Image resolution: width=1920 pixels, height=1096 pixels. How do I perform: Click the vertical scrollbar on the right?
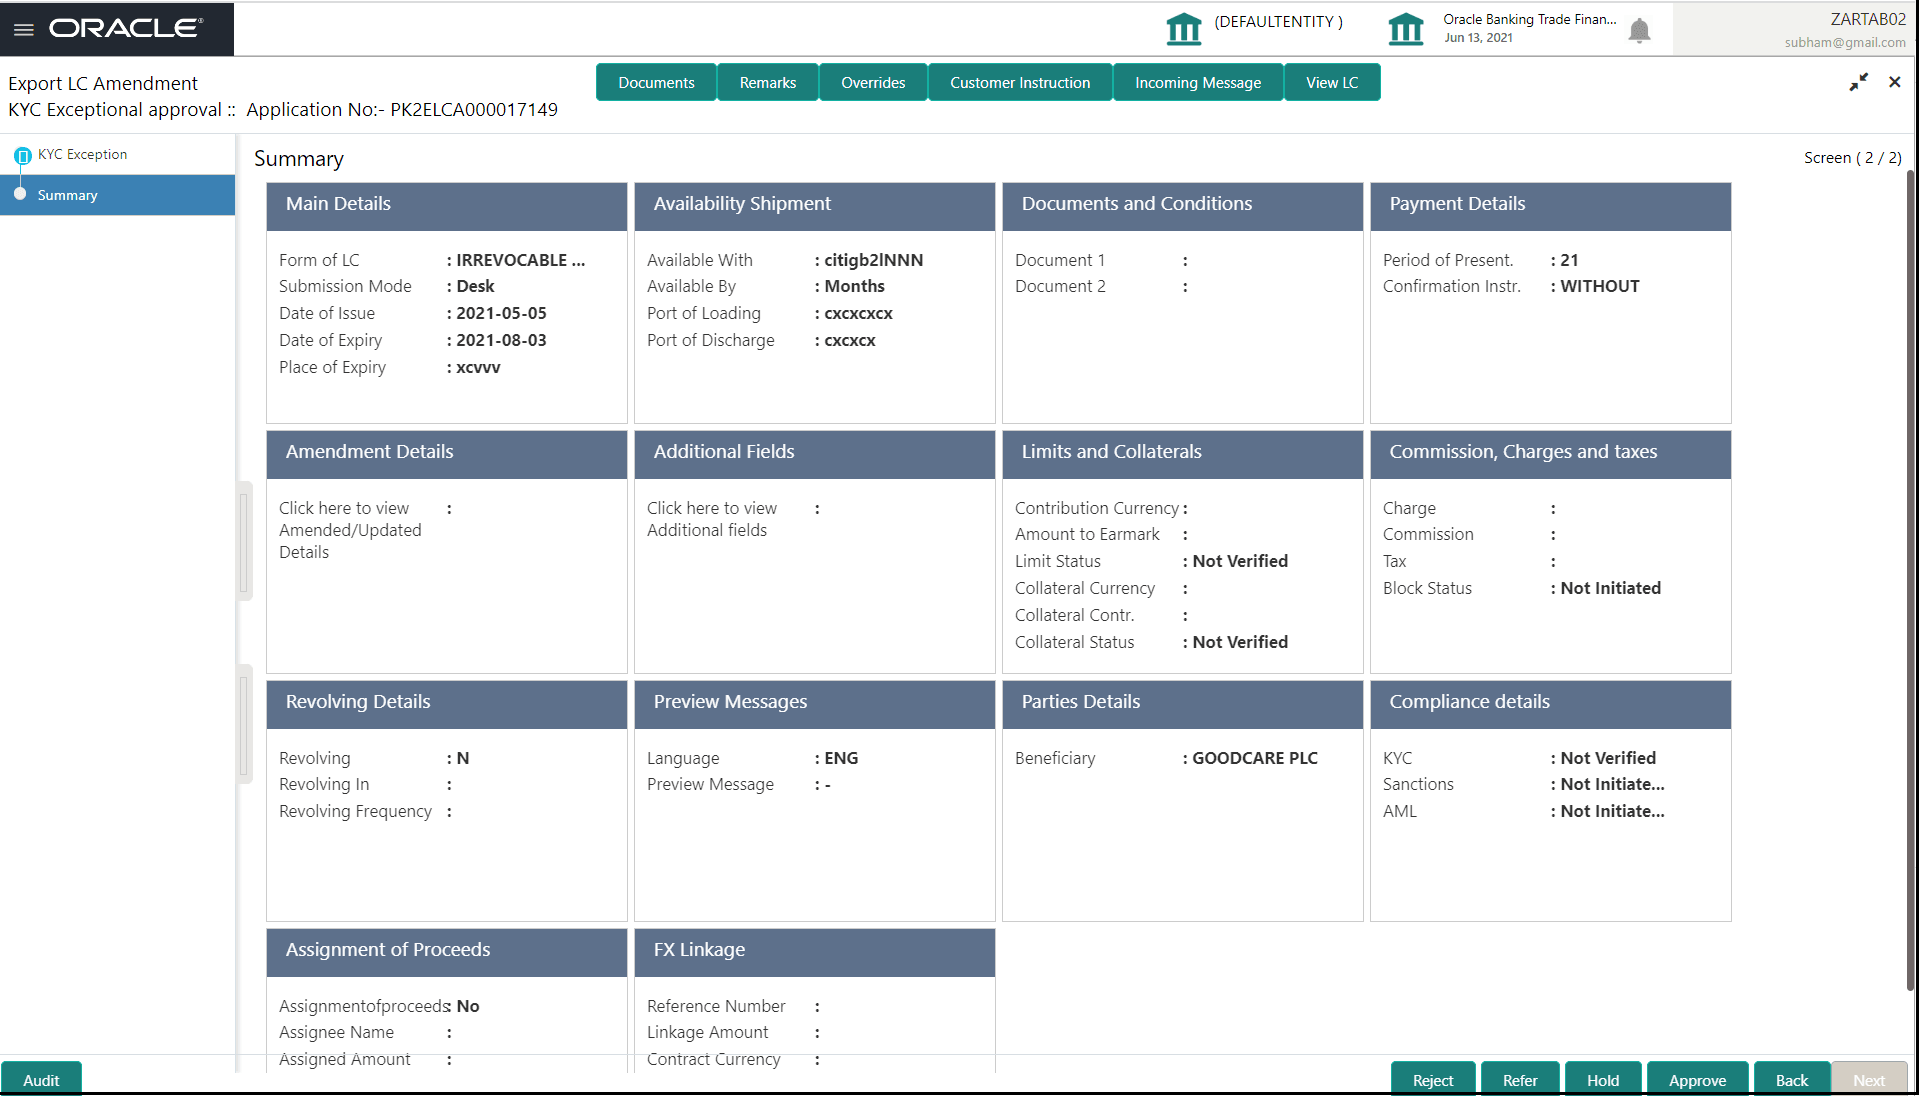click(x=1910, y=580)
